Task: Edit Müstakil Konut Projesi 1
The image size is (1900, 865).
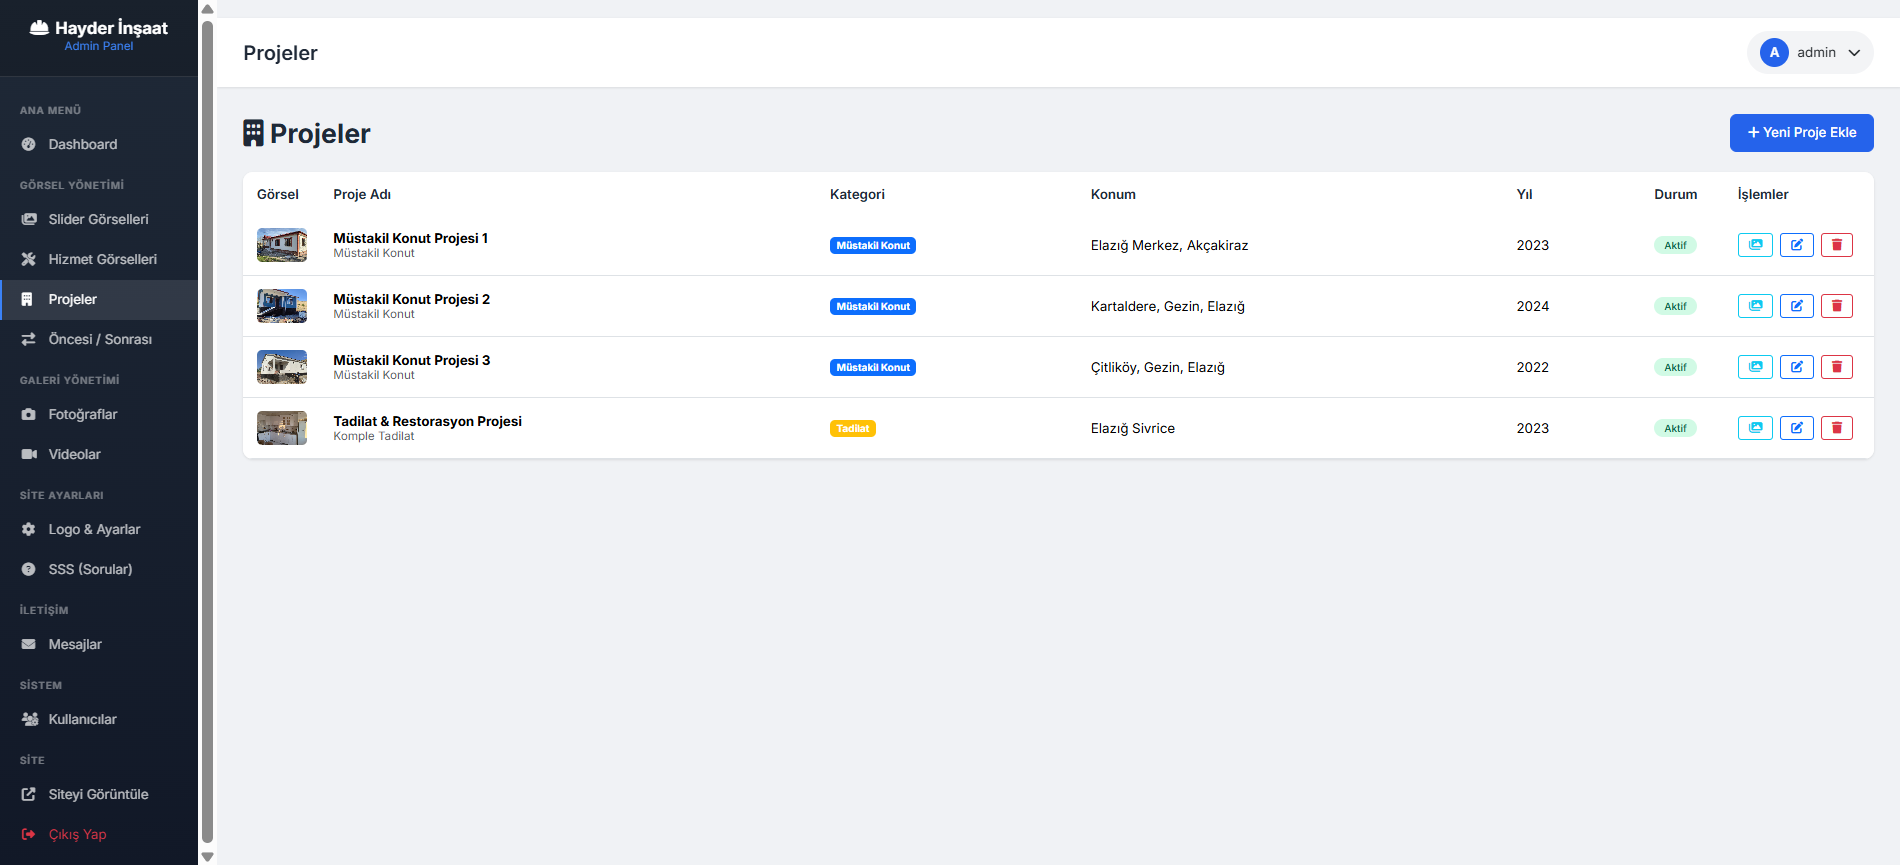Action: coord(1797,245)
